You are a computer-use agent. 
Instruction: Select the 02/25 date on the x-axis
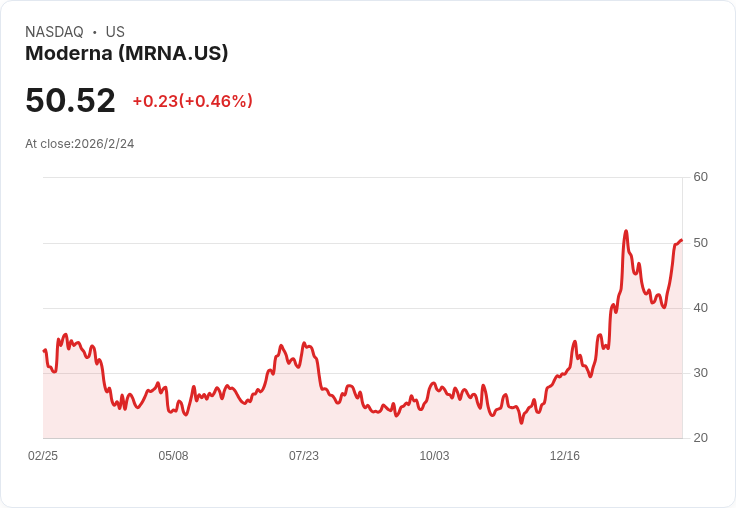click(x=43, y=455)
